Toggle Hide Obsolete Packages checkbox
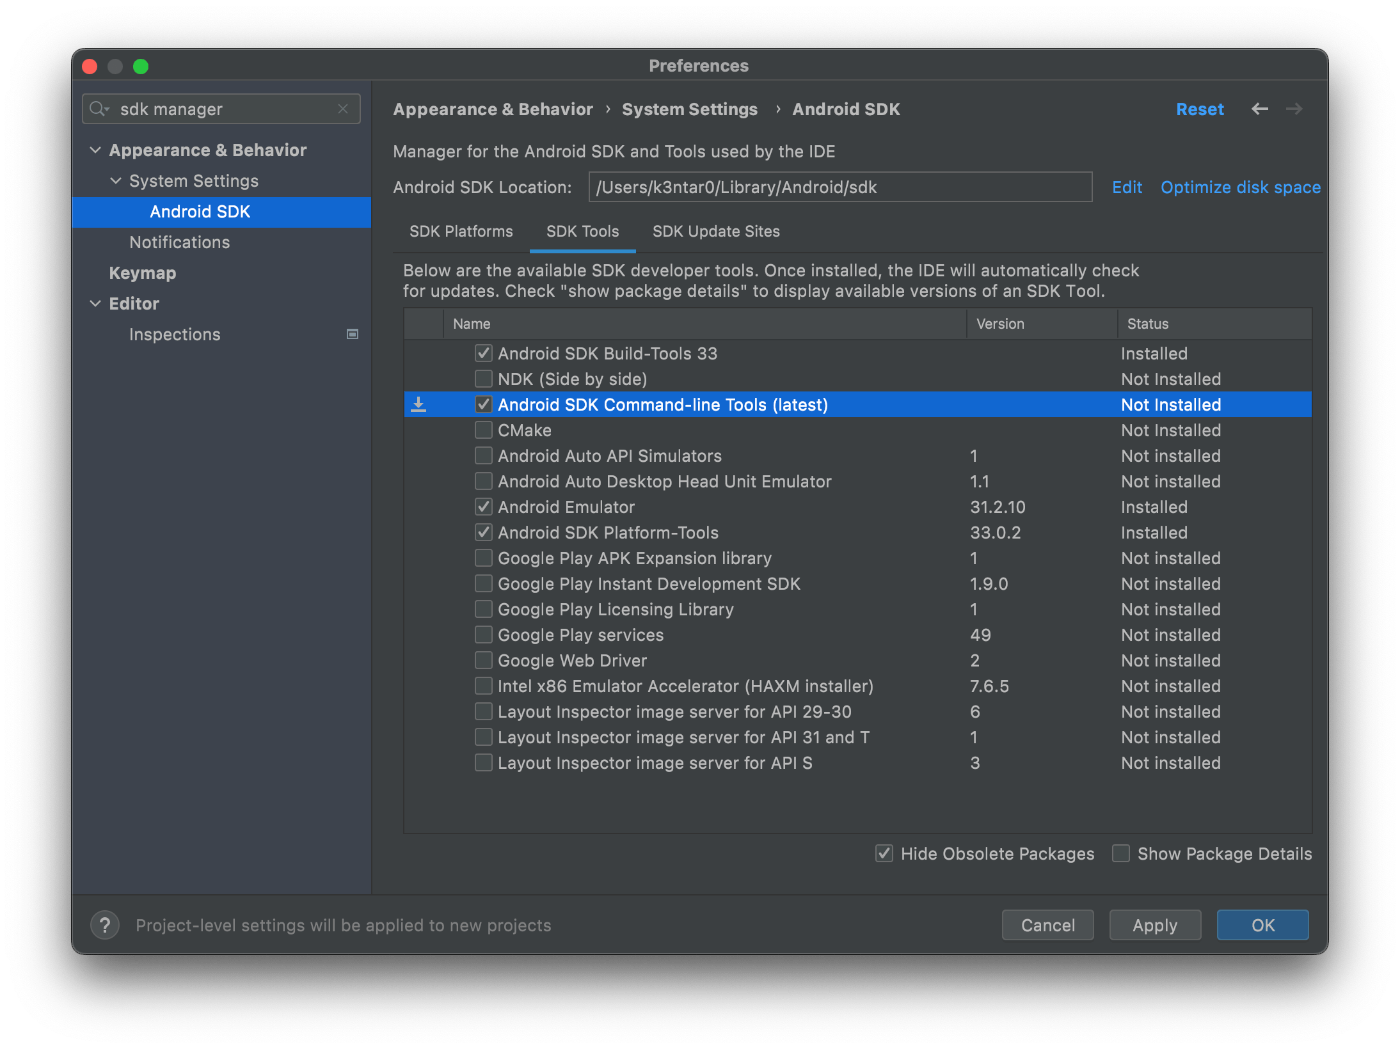This screenshot has height=1049, width=1400. point(884,853)
